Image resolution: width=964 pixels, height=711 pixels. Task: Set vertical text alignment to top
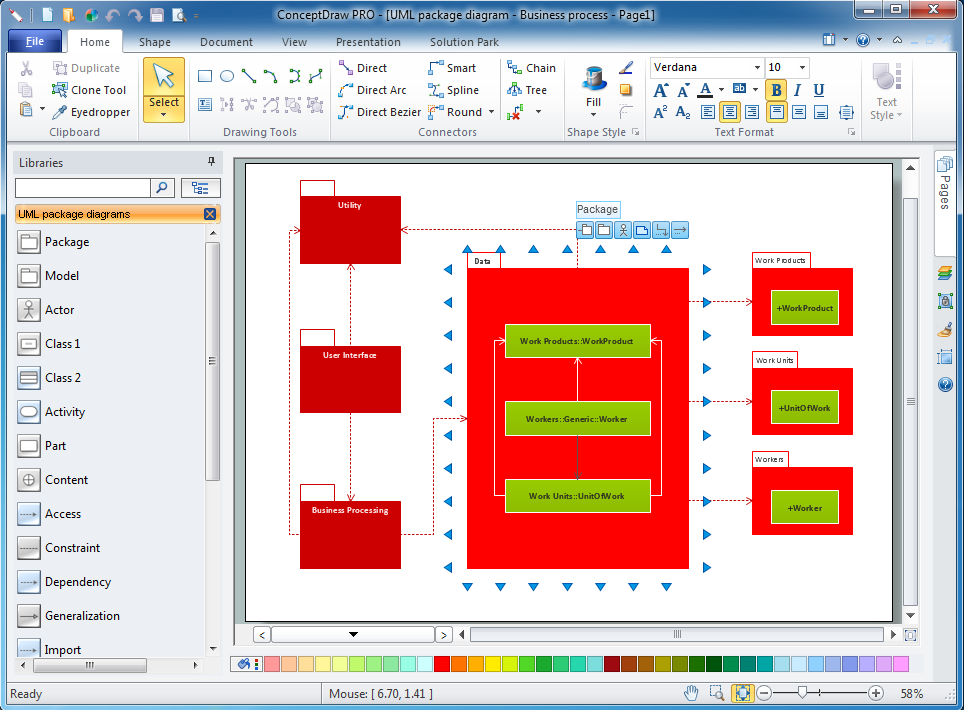pyautogui.click(x=777, y=112)
